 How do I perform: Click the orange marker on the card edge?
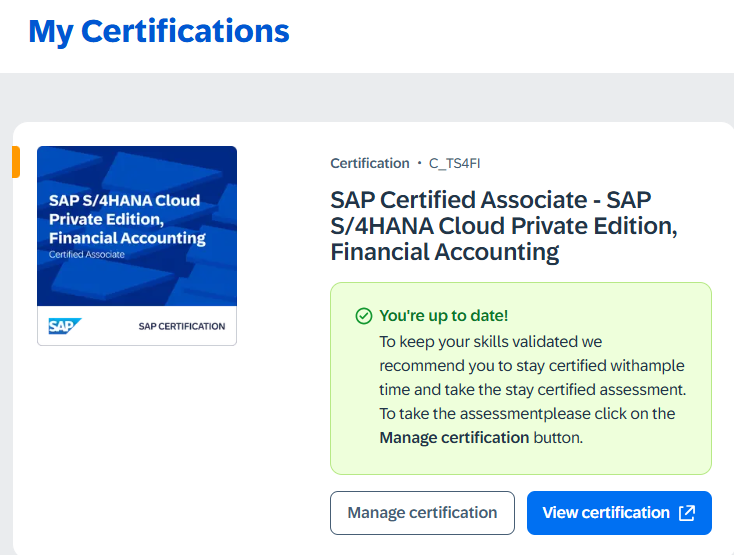16,162
